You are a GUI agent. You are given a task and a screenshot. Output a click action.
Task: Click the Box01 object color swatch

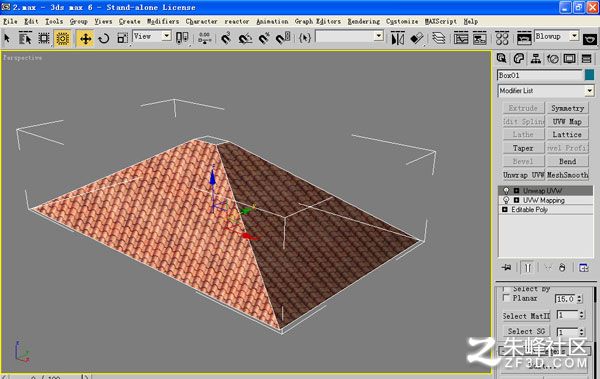(589, 75)
